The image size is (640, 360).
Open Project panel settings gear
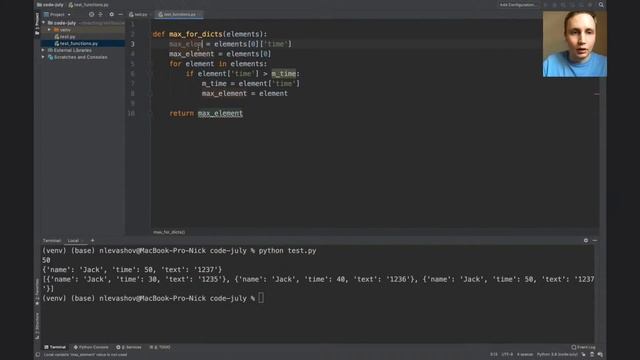pos(111,14)
